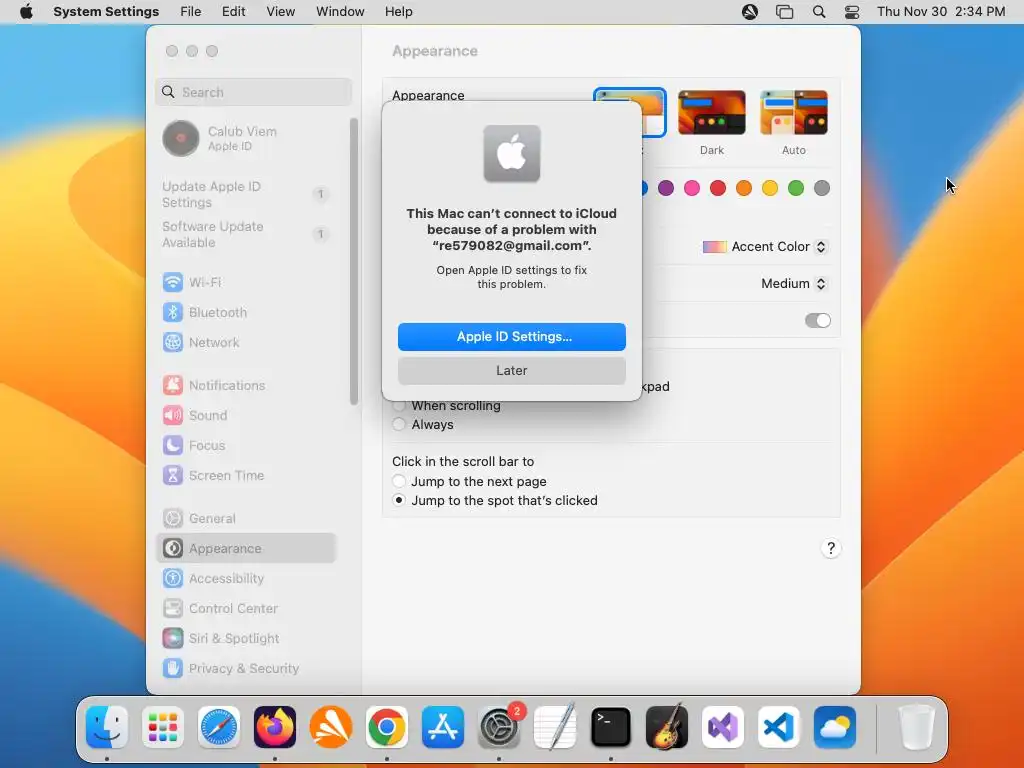Image resolution: width=1024 pixels, height=768 pixels.
Task: Pick the red accent color
Action: (x=718, y=188)
